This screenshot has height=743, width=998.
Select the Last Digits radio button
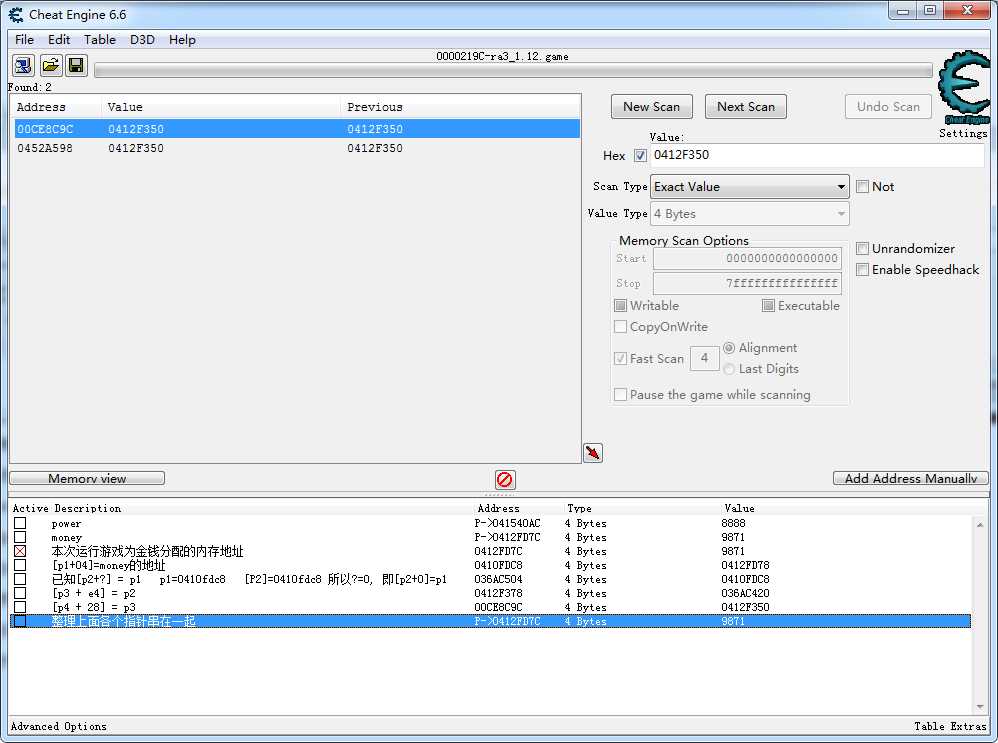pyautogui.click(x=729, y=369)
